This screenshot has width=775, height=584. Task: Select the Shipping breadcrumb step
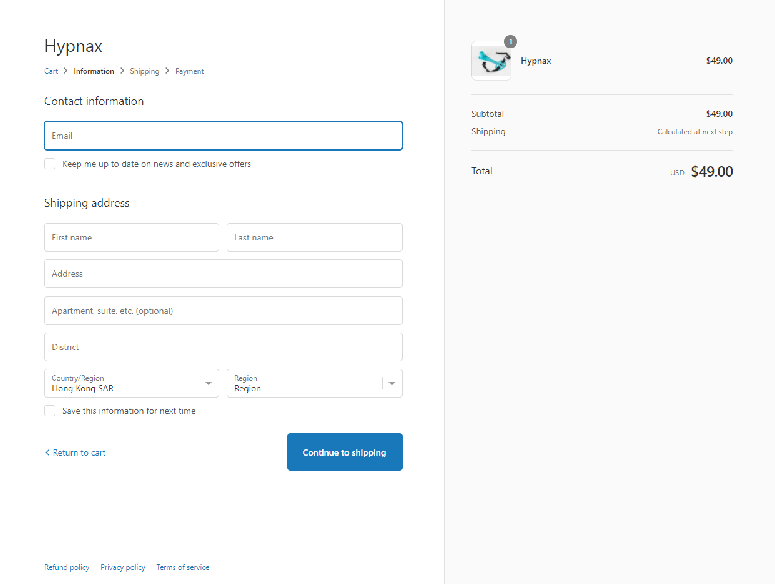tap(144, 71)
